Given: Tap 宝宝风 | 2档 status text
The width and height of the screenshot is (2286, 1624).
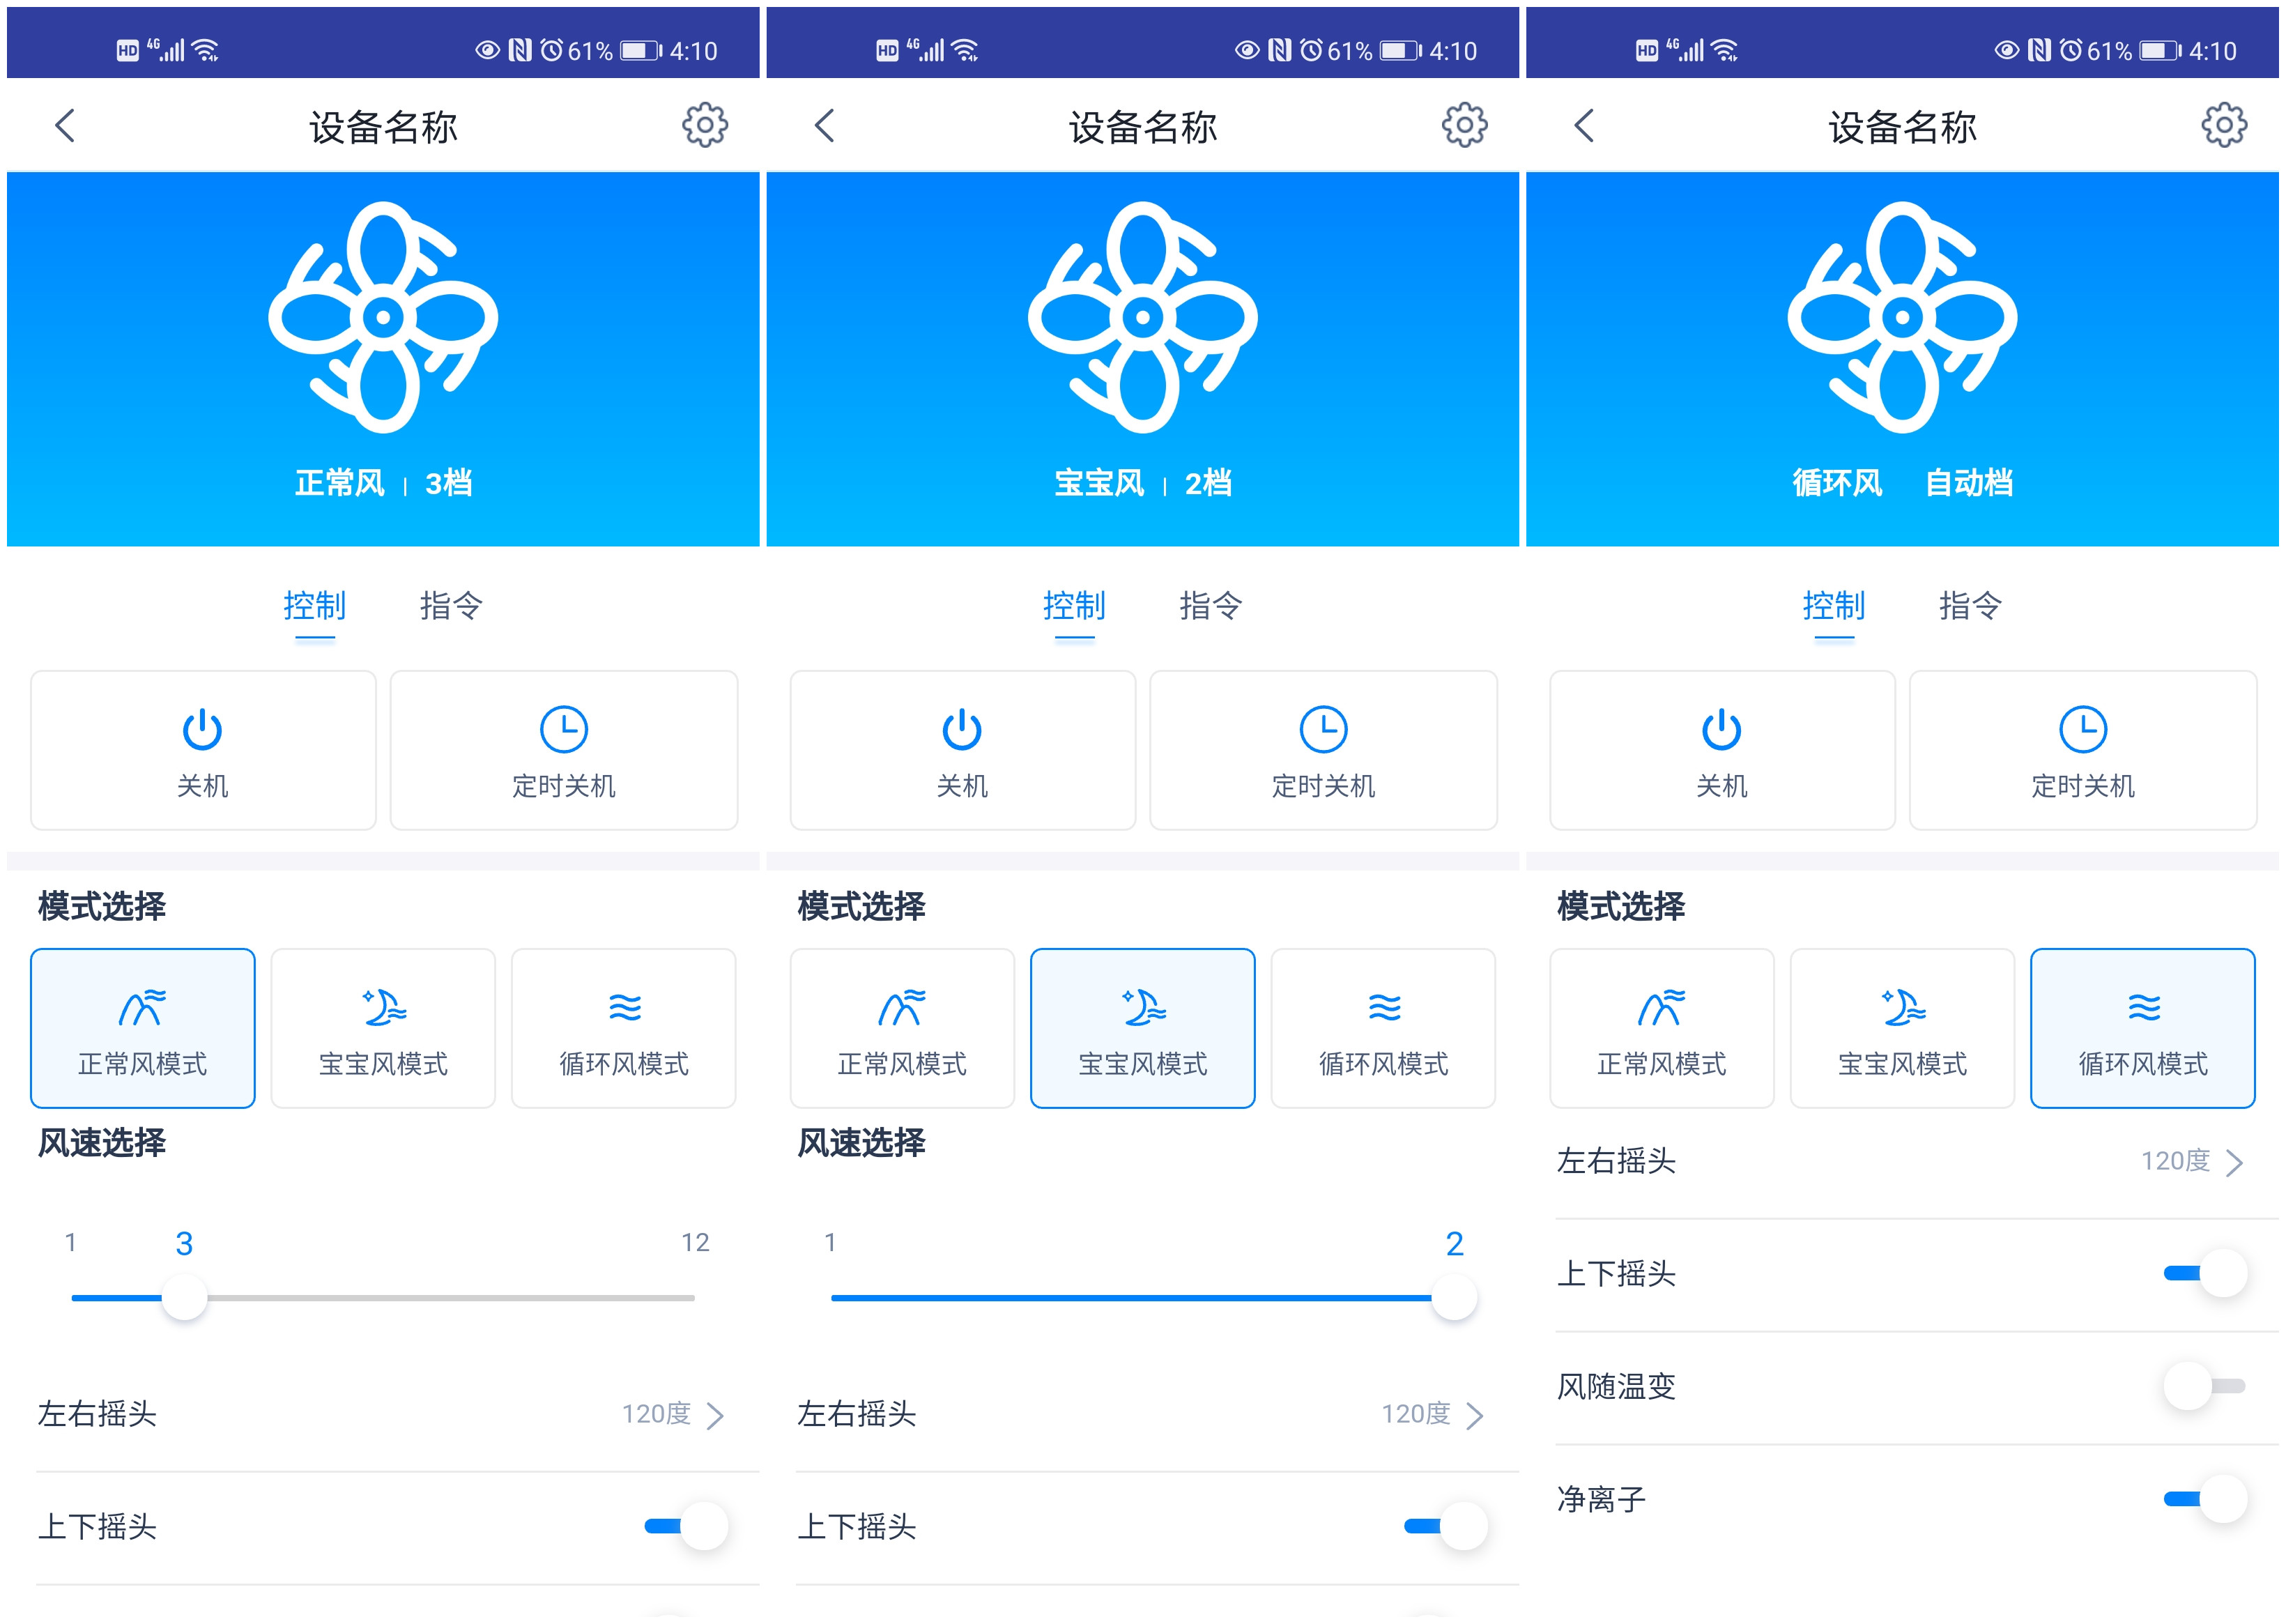Looking at the screenshot, I should tap(1143, 483).
